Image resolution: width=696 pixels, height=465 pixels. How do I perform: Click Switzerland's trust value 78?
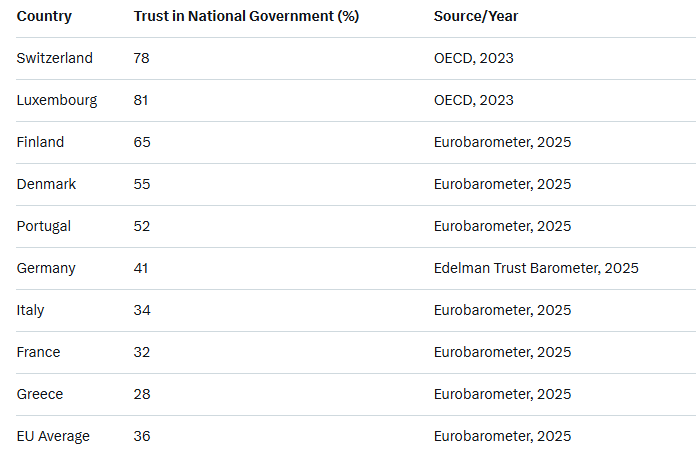point(142,58)
